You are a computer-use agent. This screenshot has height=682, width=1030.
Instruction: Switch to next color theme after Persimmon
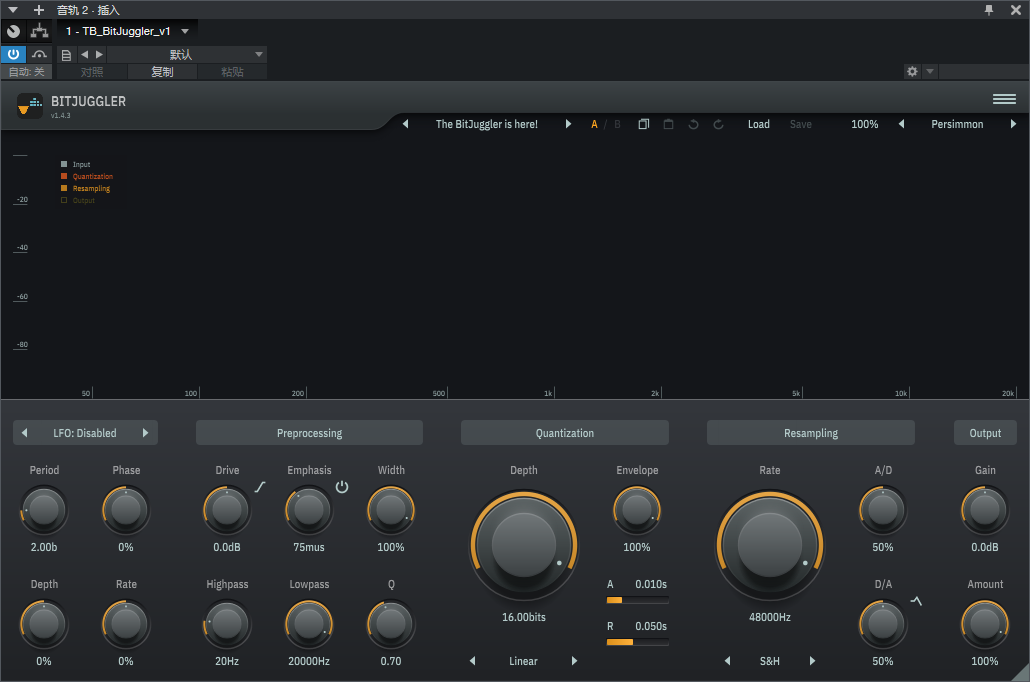coord(1013,124)
